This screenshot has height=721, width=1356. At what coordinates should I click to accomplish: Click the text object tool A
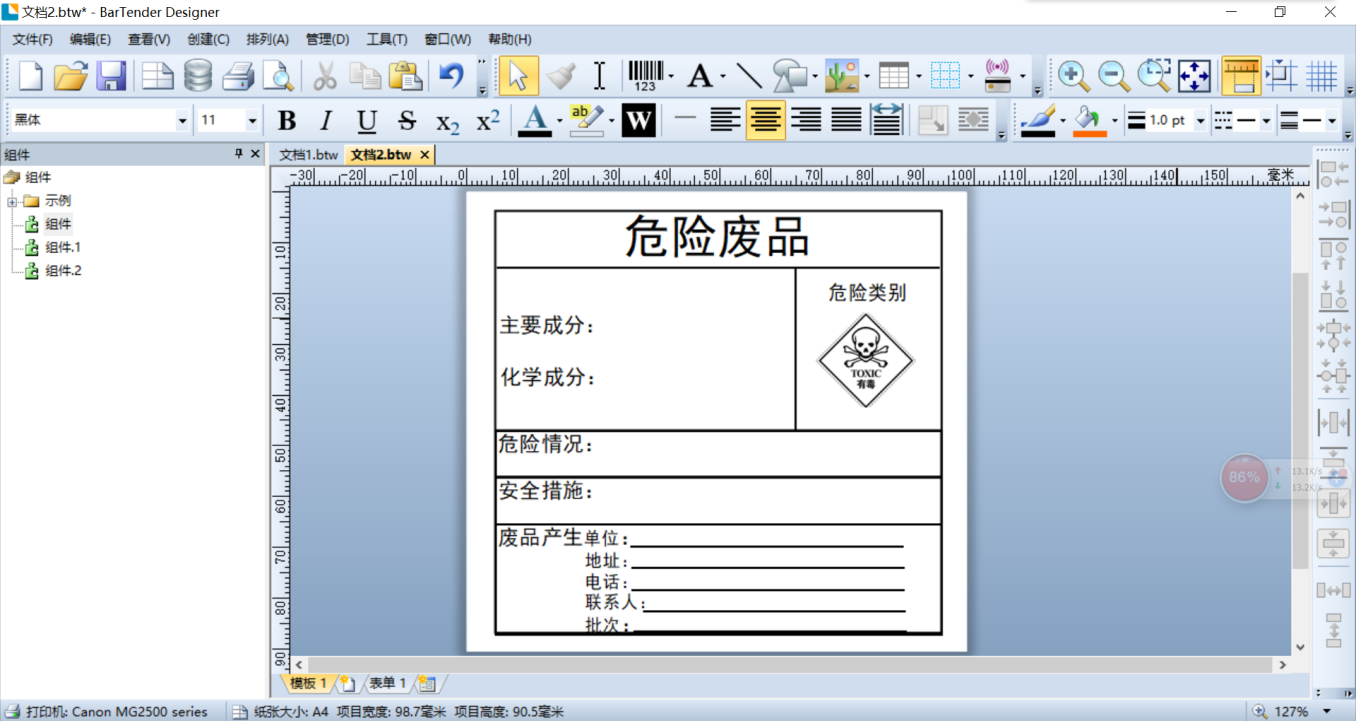tap(700, 76)
